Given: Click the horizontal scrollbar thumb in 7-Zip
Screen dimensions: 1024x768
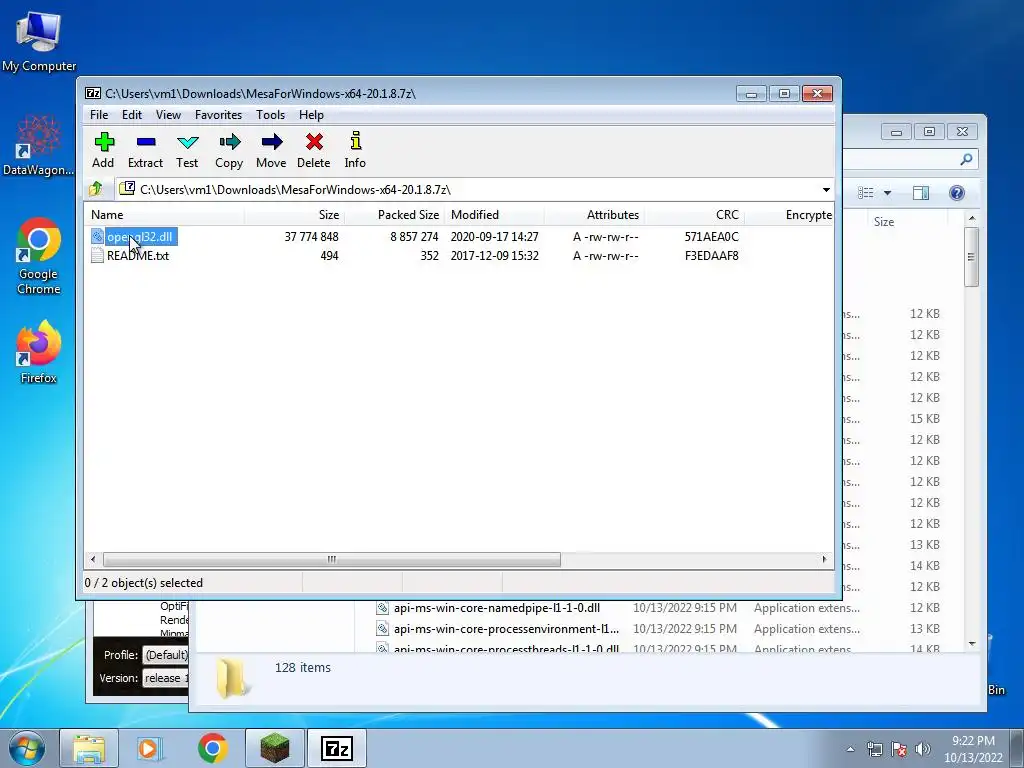Looking at the screenshot, I should pos(332,560).
